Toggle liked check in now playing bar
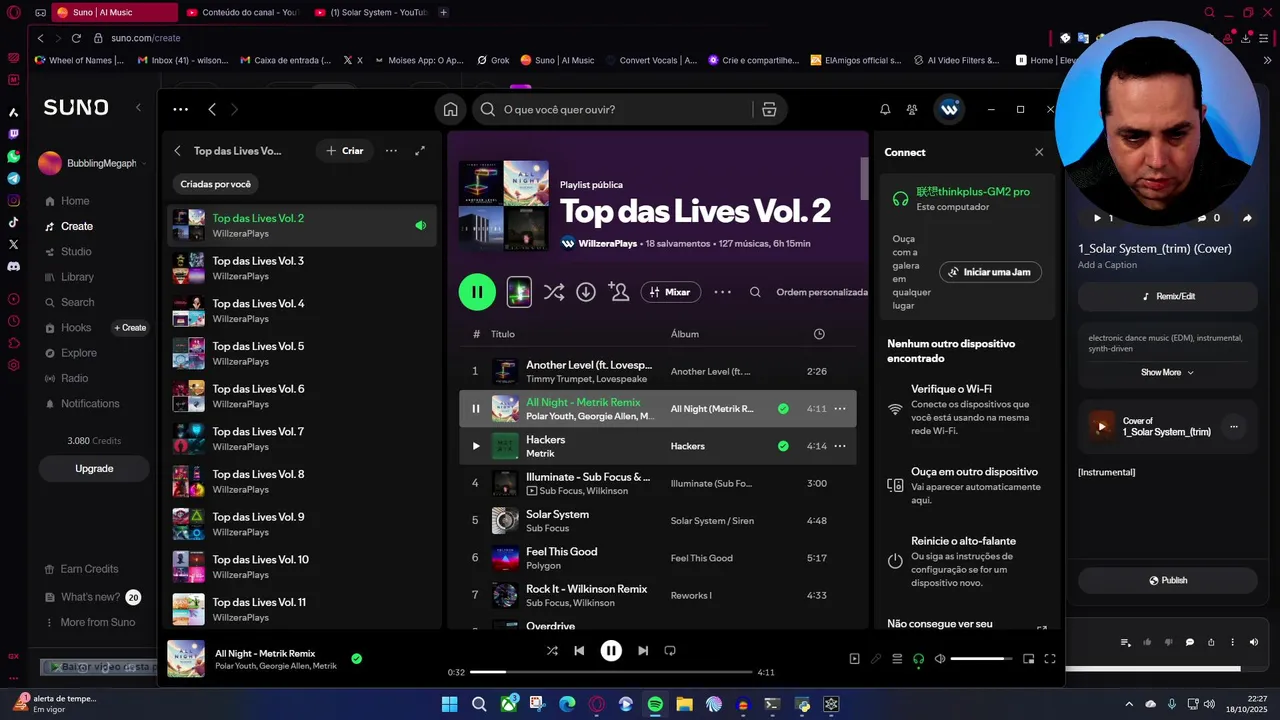This screenshot has height=720, width=1280. click(x=356, y=659)
